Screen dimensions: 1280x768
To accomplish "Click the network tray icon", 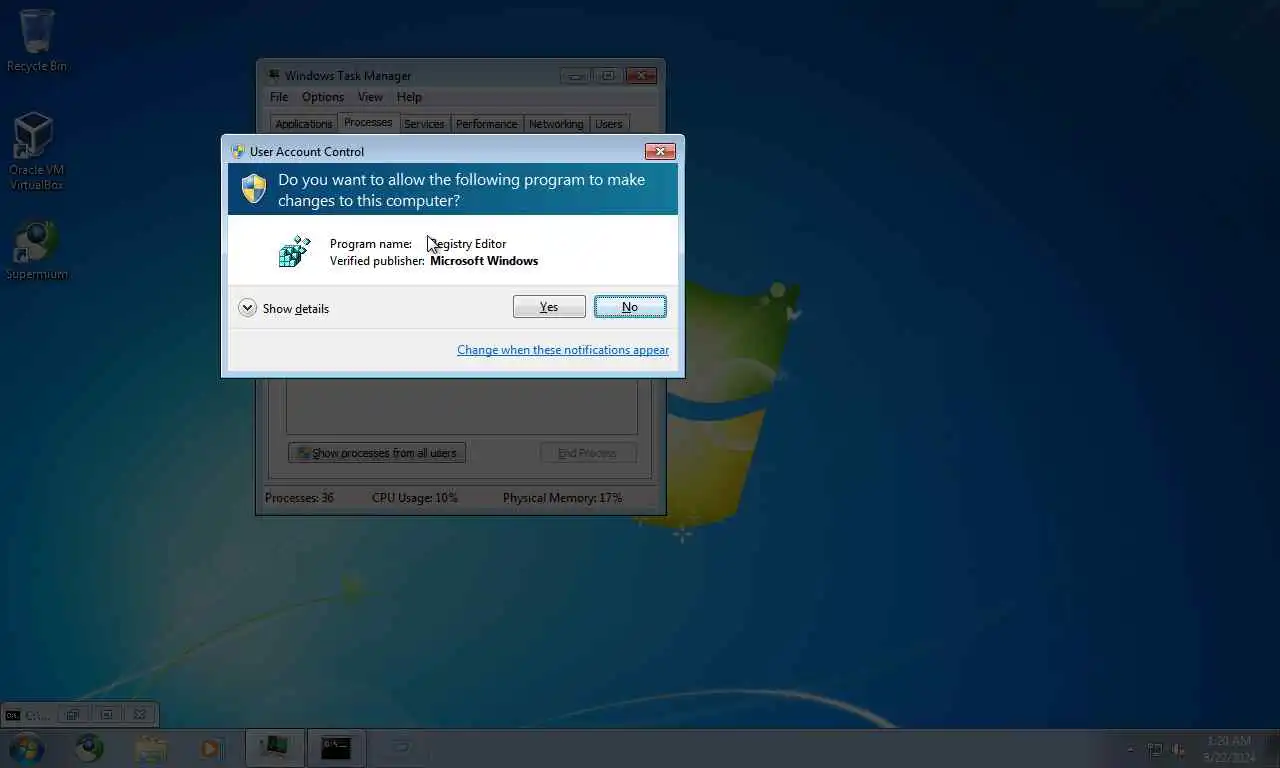I will tap(1155, 749).
